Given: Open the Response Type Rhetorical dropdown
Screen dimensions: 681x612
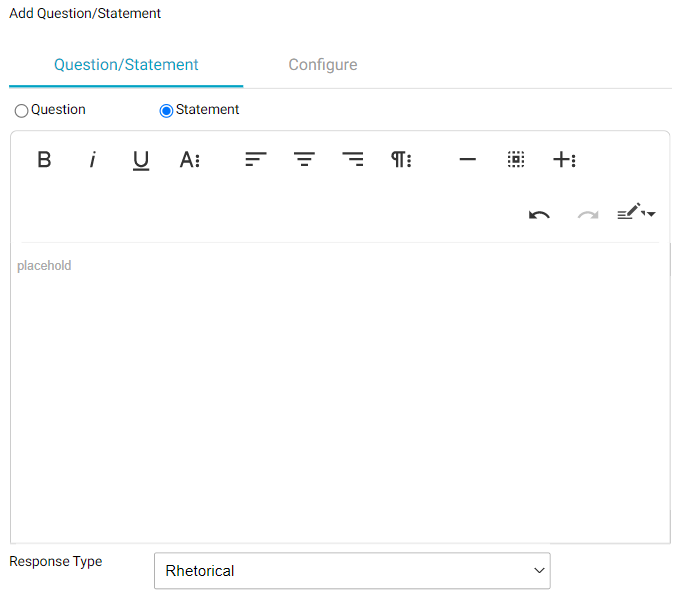Looking at the screenshot, I should coord(352,571).
